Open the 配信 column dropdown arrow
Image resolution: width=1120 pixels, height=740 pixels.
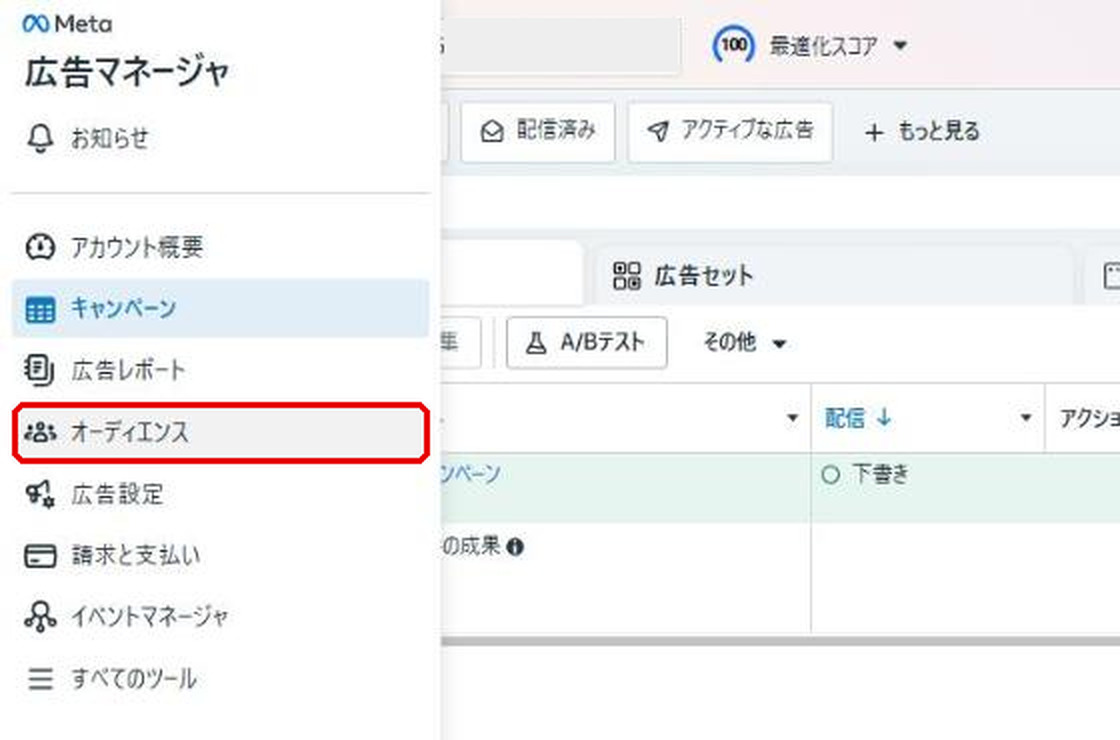[x=1026, y=418]
